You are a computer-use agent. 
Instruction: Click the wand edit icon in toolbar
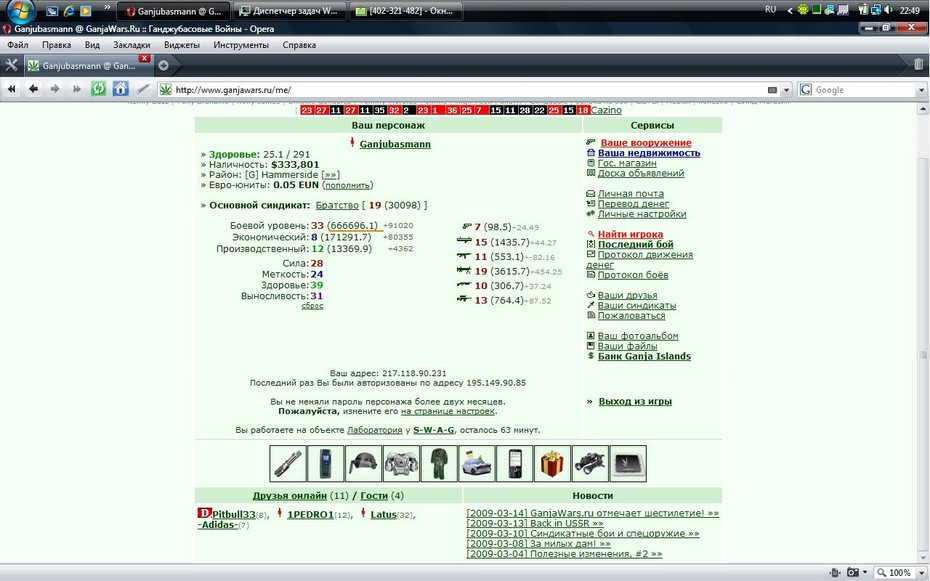click(143, 89)
